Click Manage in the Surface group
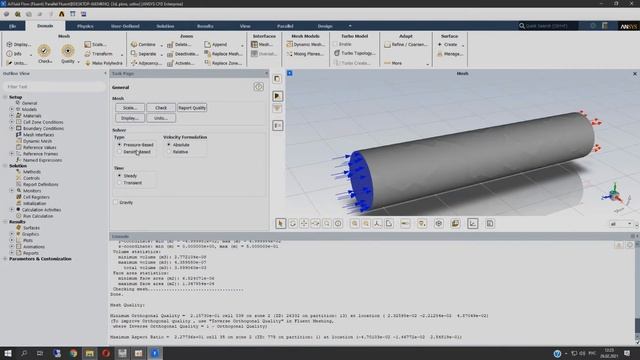640x360 pixels. (x=450, y=54)
